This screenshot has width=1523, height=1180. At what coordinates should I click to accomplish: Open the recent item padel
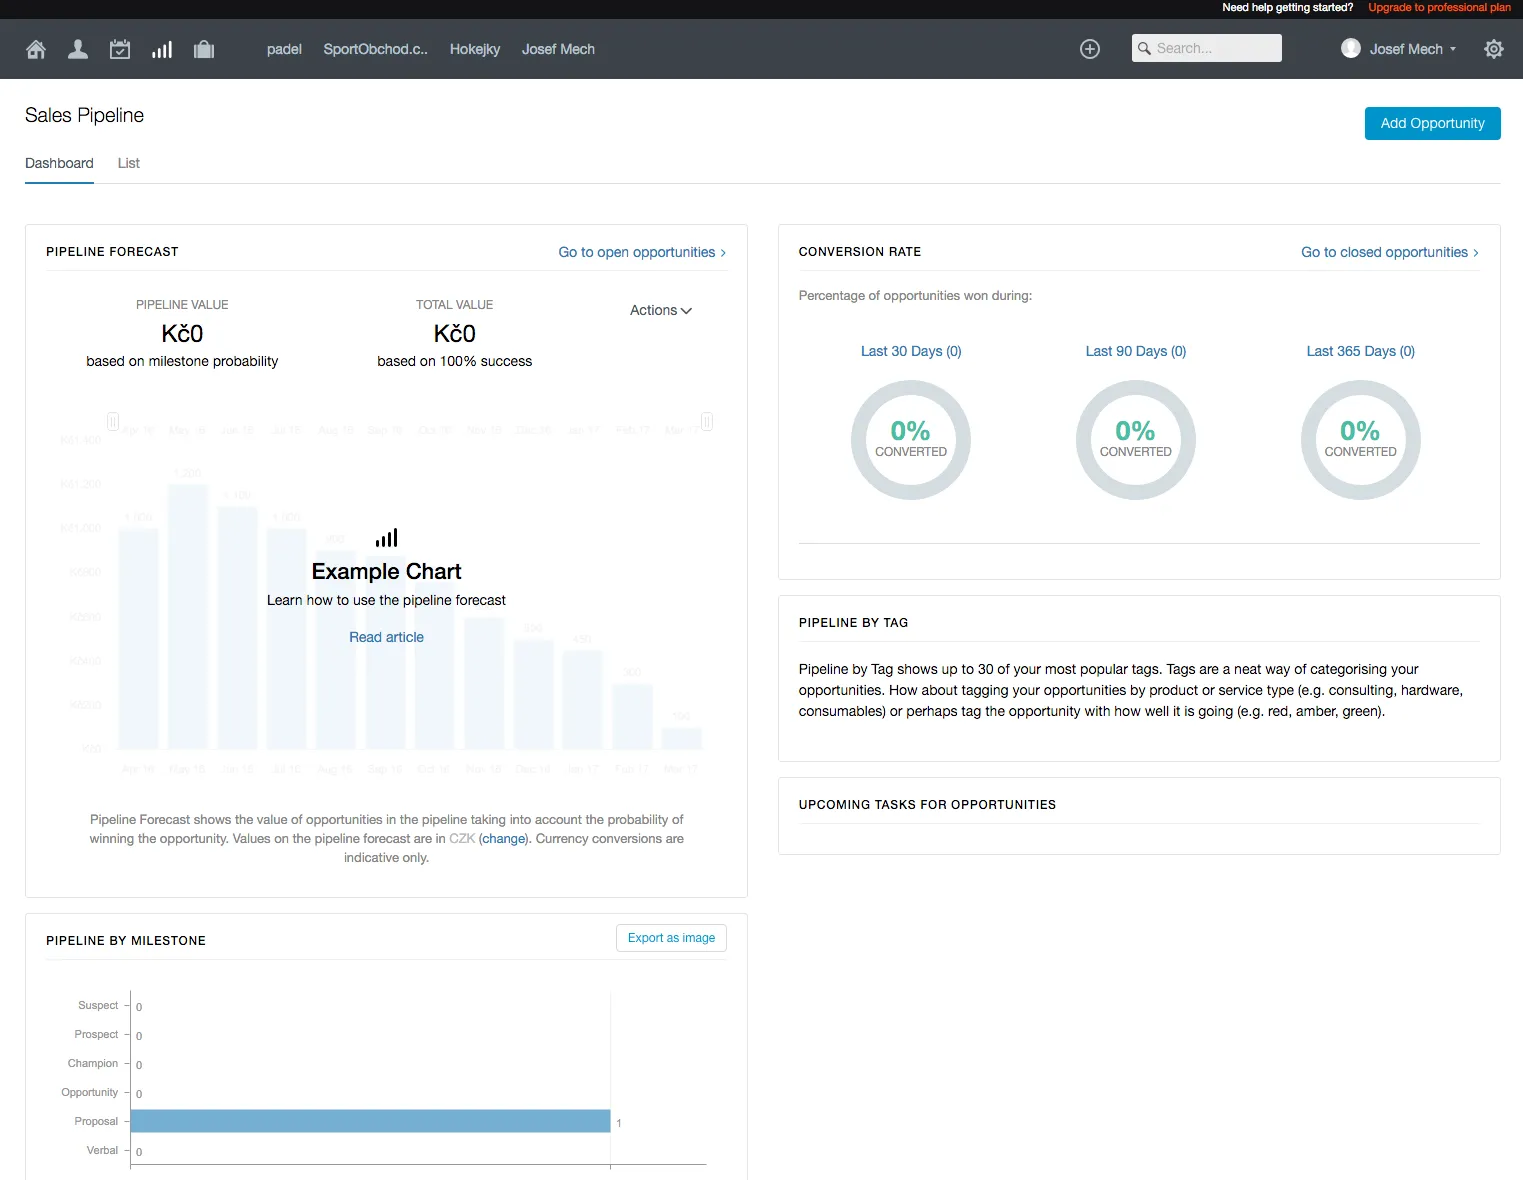[x=284, y=49]
